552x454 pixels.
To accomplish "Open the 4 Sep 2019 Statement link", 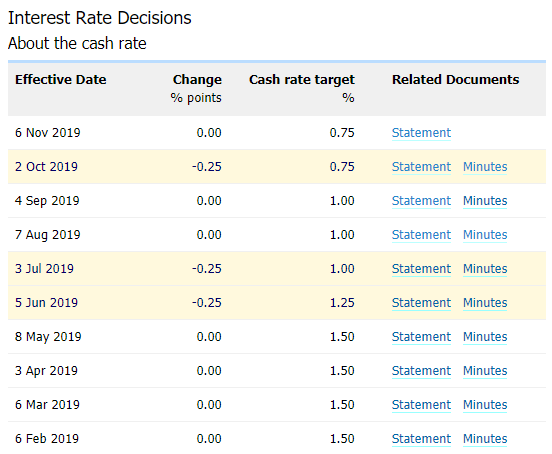I will pos(421,201).
